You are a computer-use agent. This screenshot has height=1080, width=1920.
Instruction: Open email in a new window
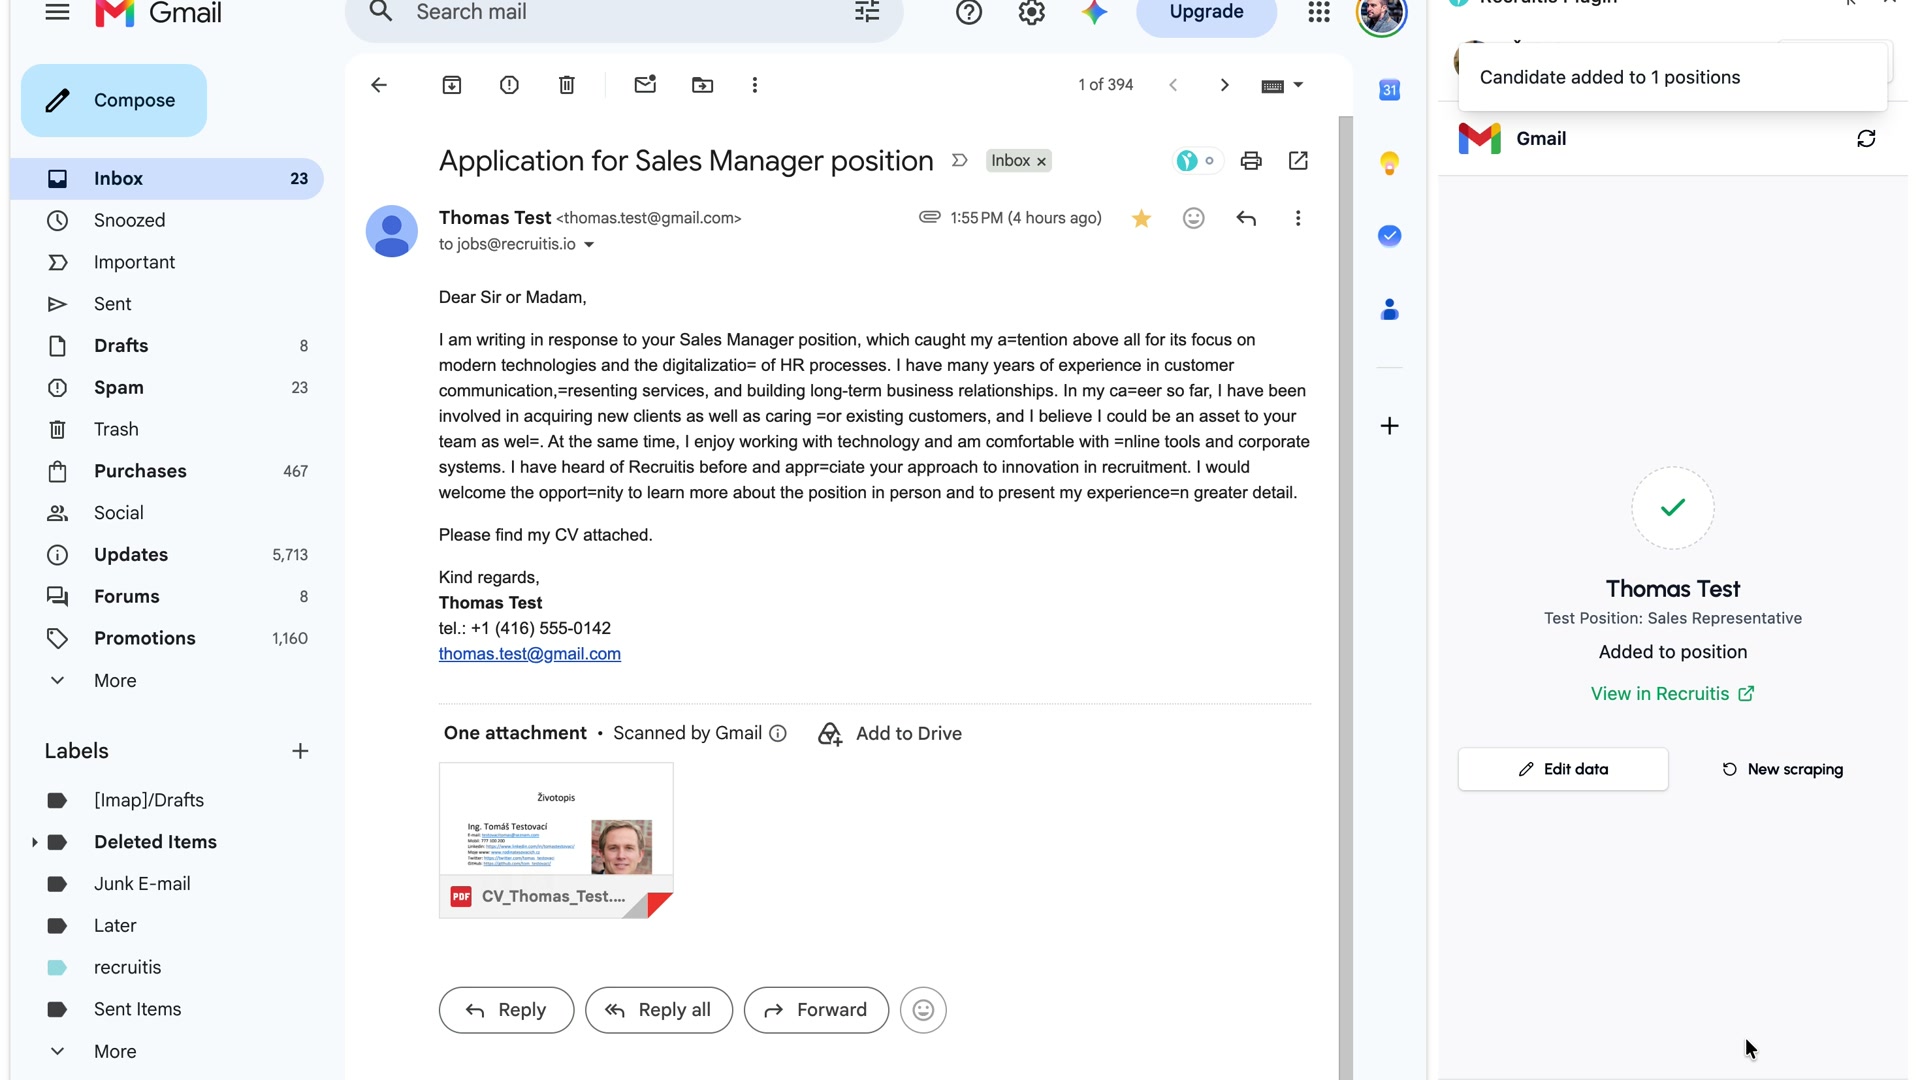(x=1299, y=161)
